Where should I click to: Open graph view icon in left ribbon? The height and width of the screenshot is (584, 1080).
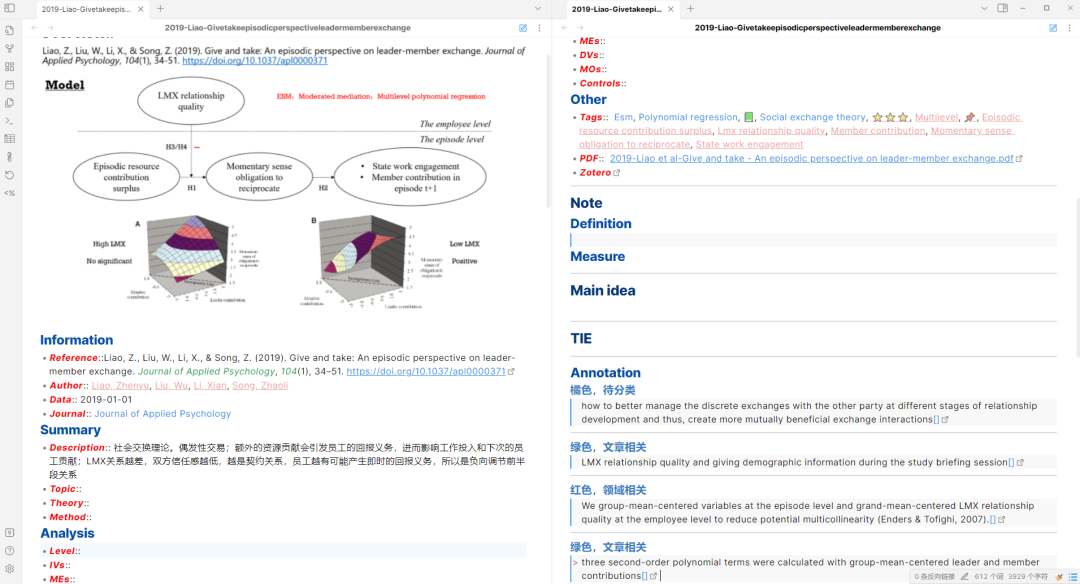(10, 48)
